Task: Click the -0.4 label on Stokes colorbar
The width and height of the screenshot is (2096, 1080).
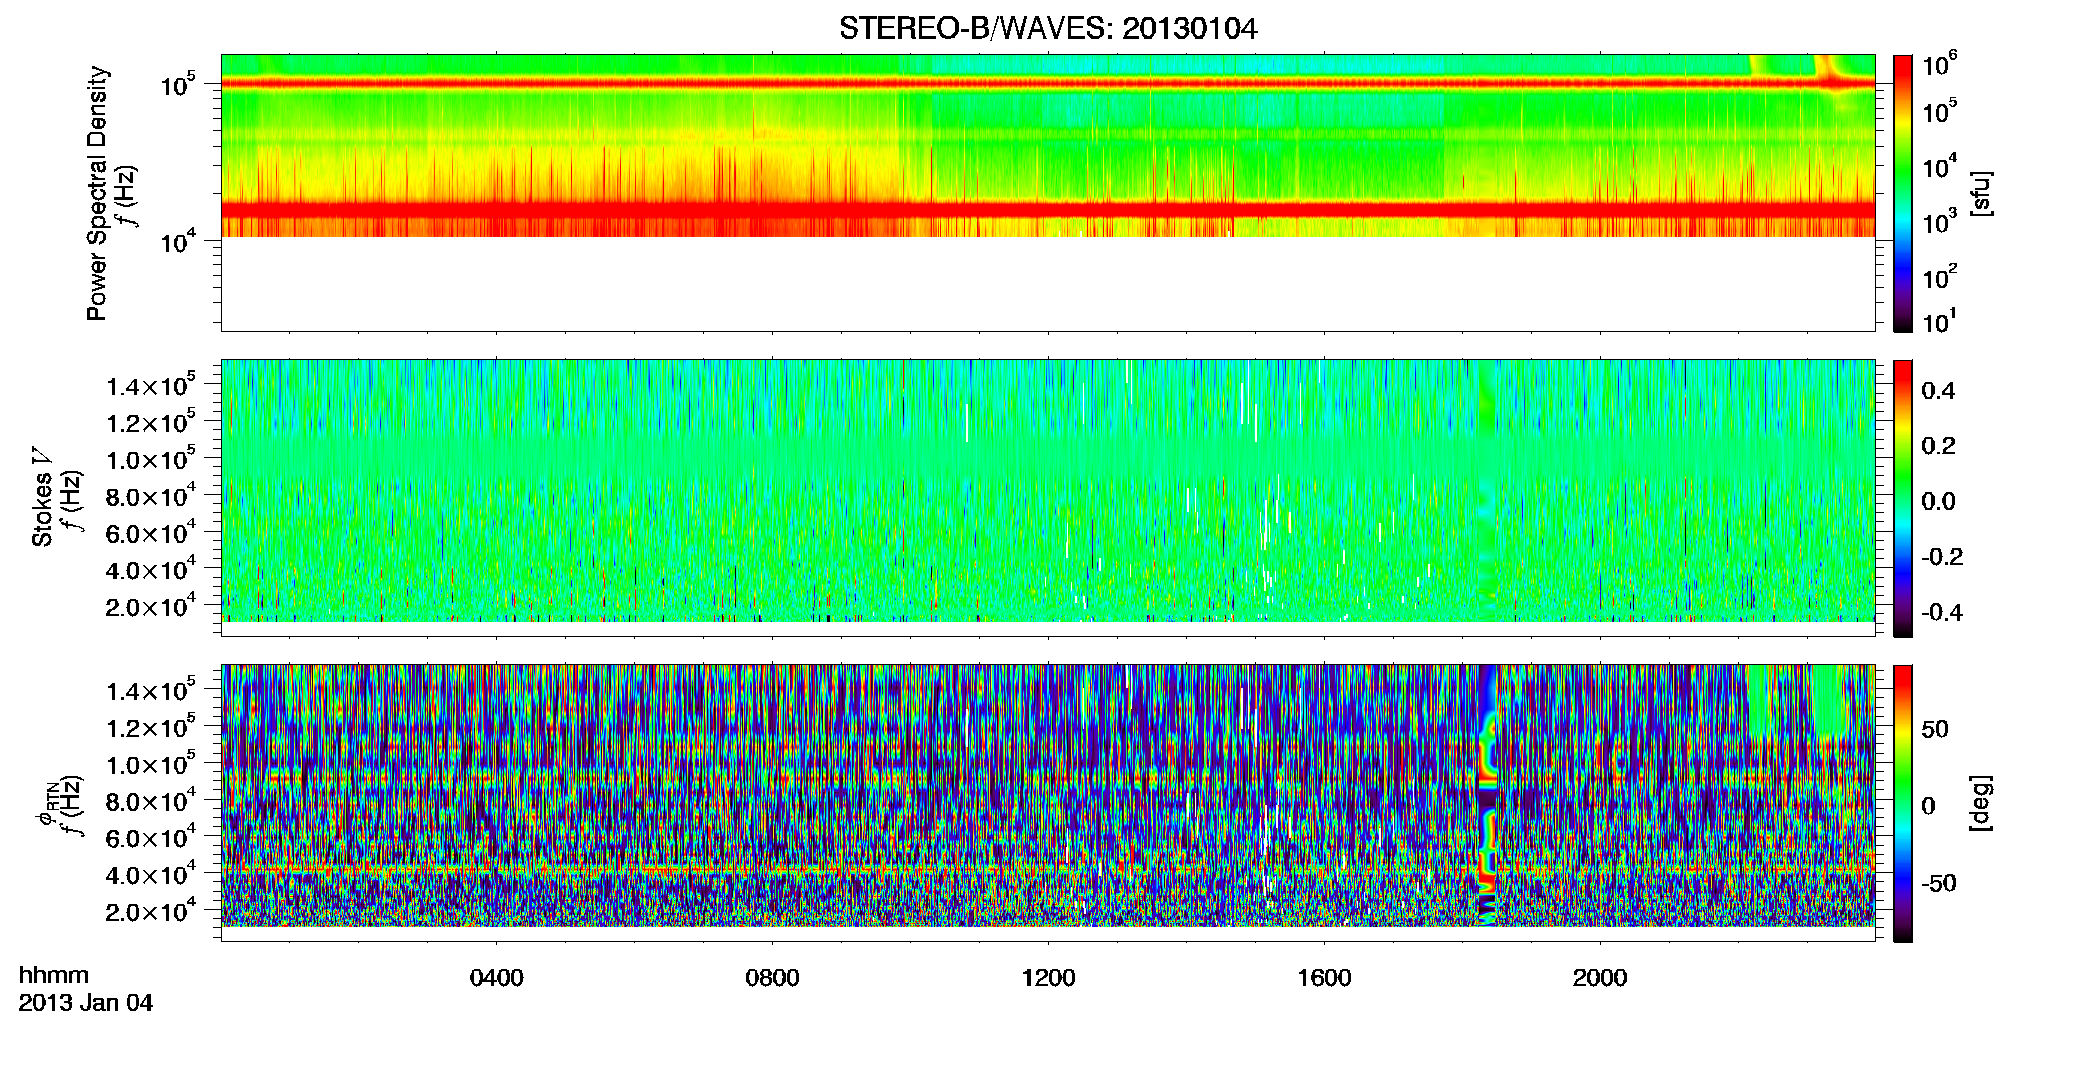Action: click(1942, 612)
